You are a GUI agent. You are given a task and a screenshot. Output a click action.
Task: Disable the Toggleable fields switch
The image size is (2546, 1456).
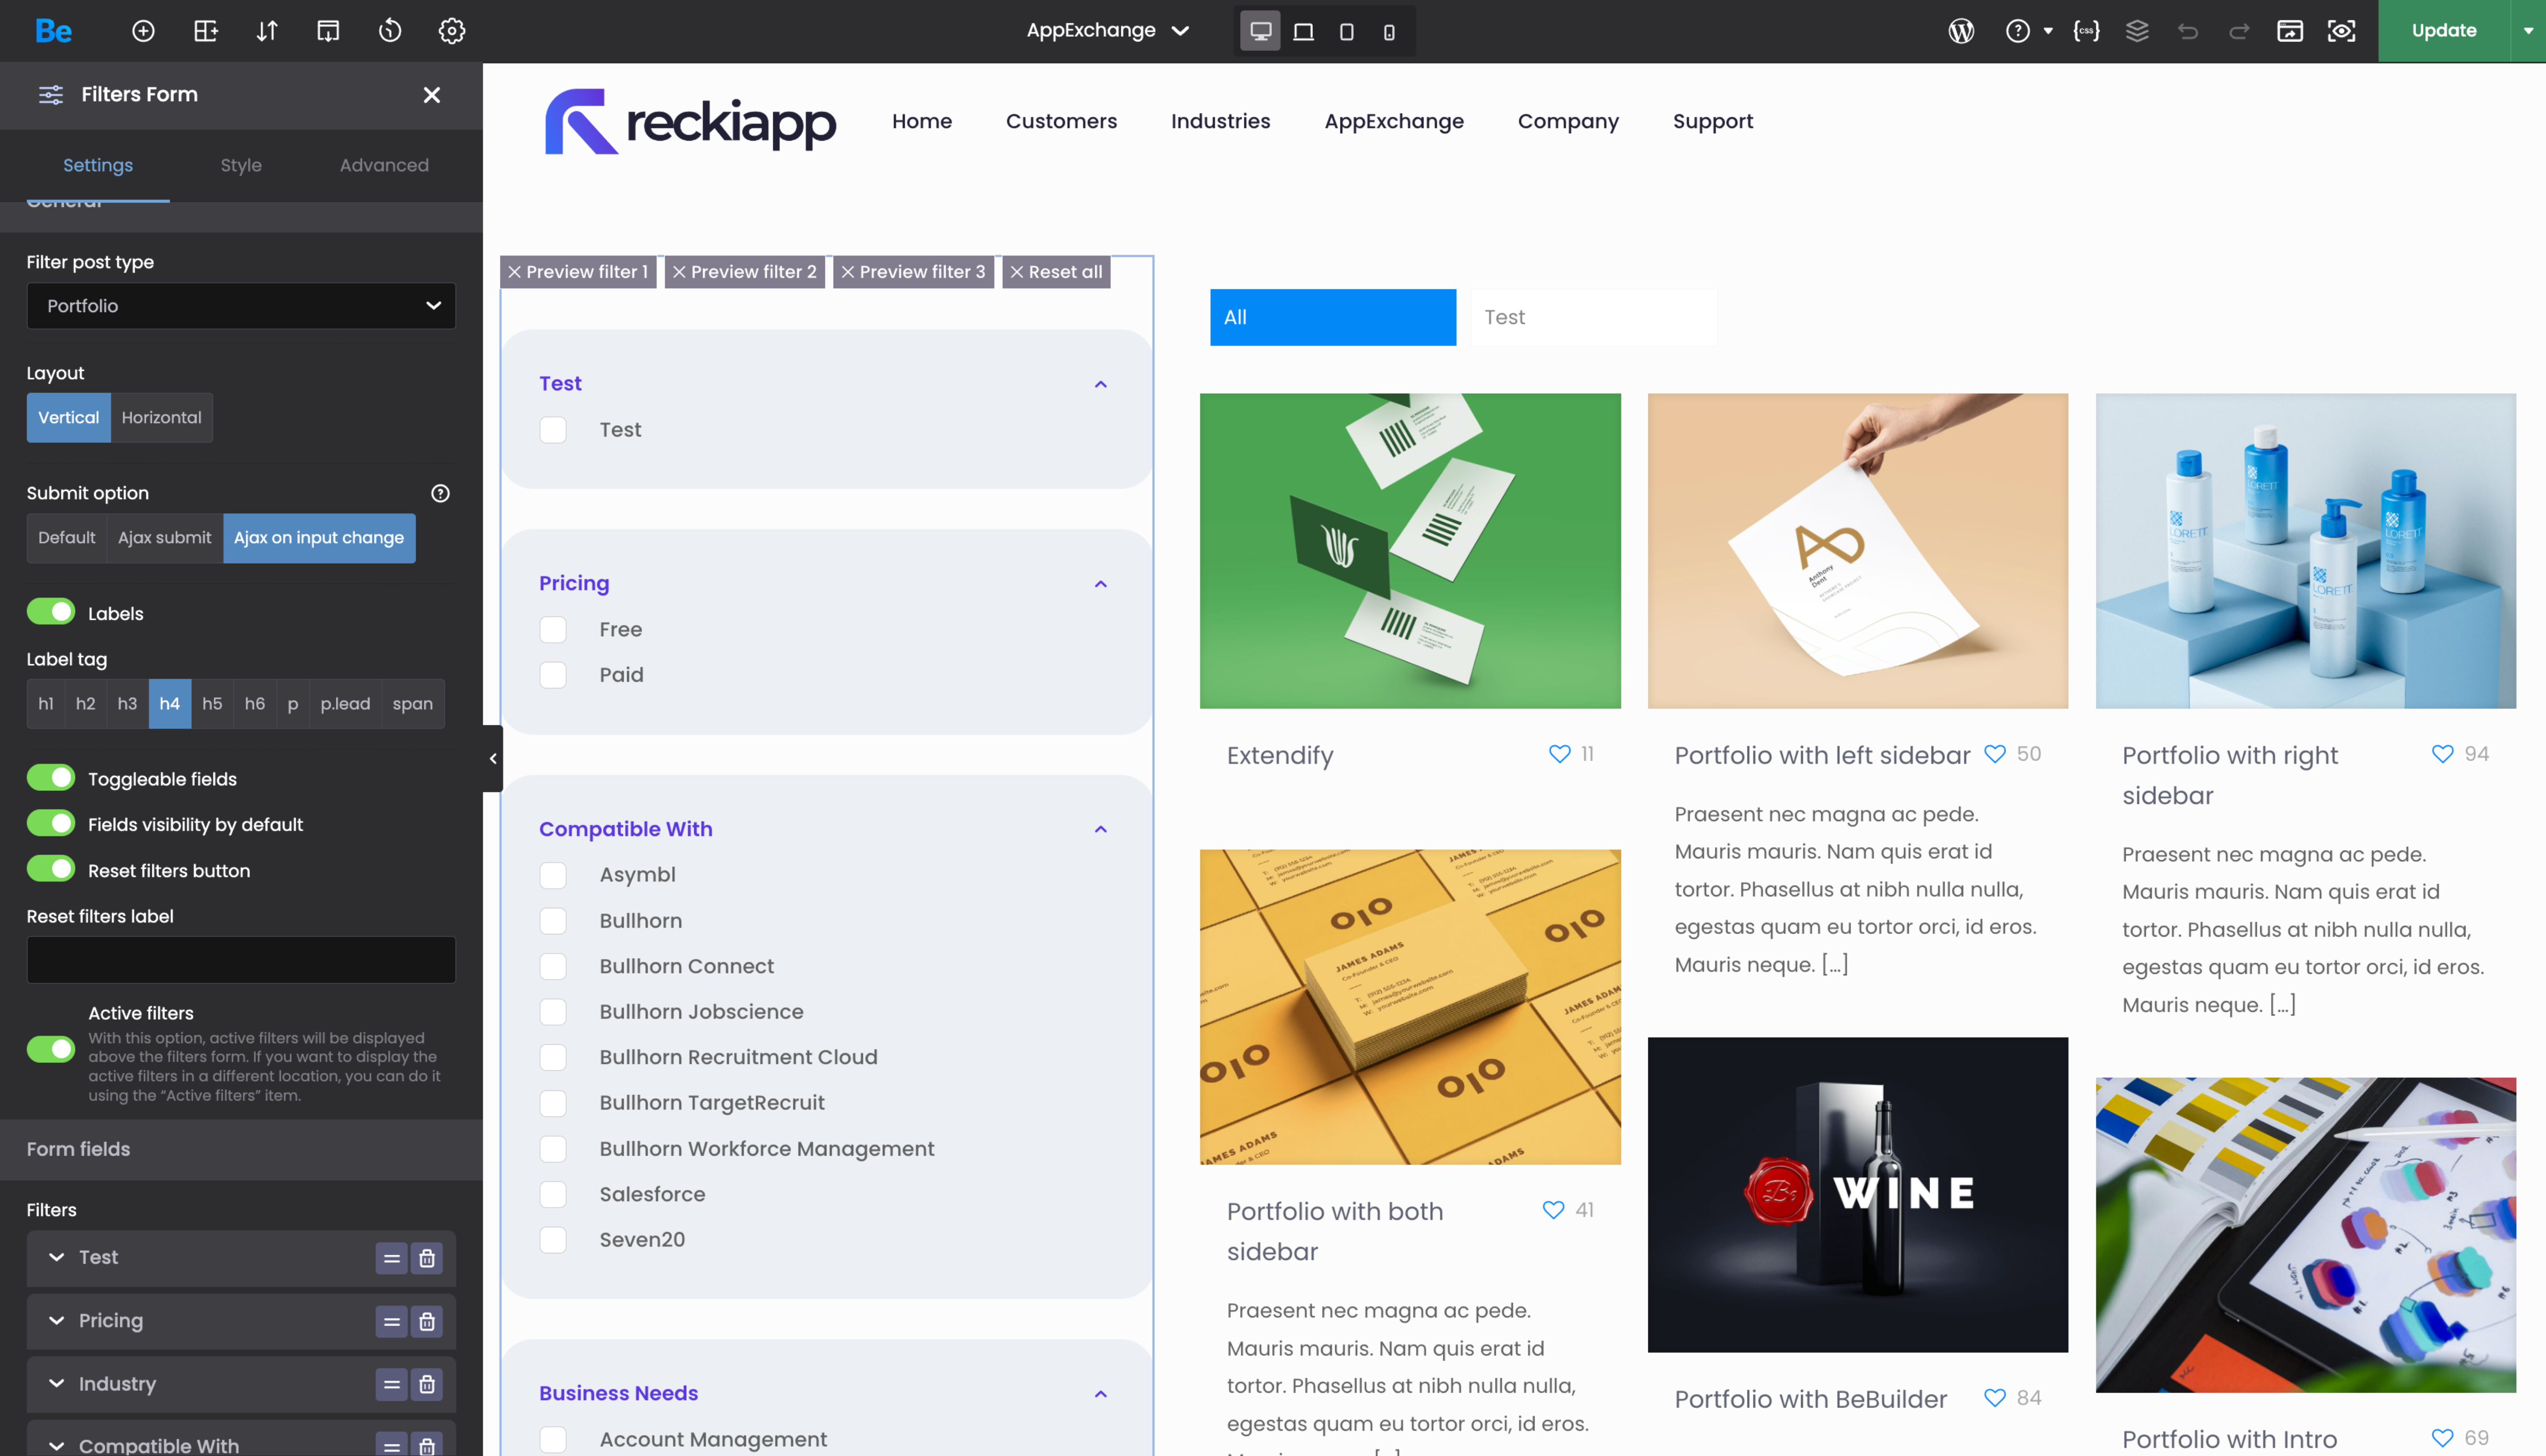tap(51, 778)
